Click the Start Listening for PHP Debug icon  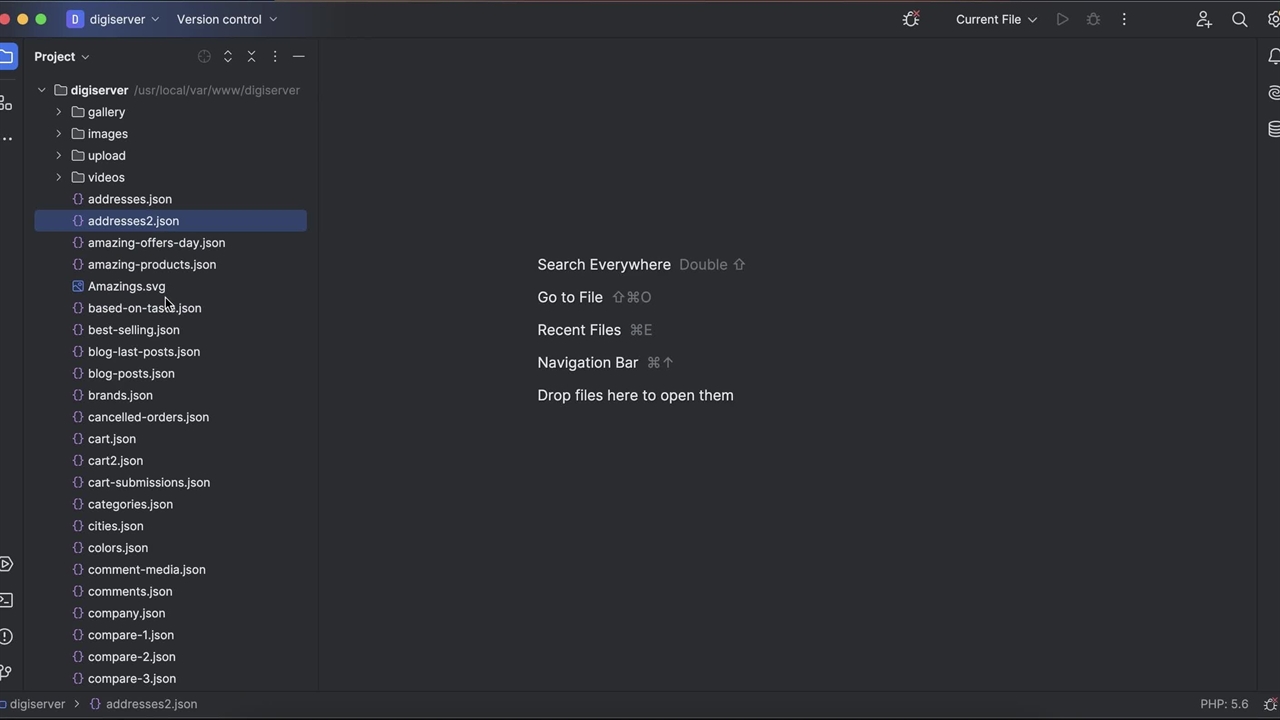tap(911, 19)
